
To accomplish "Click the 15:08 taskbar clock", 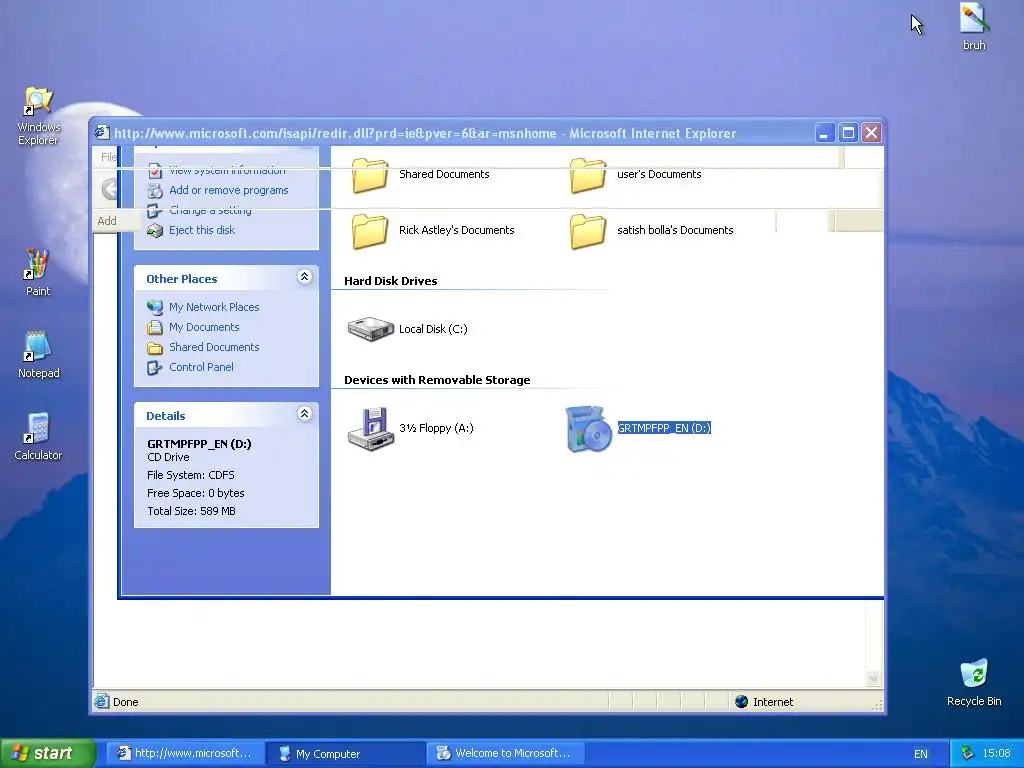I will [x=996, y=753].
